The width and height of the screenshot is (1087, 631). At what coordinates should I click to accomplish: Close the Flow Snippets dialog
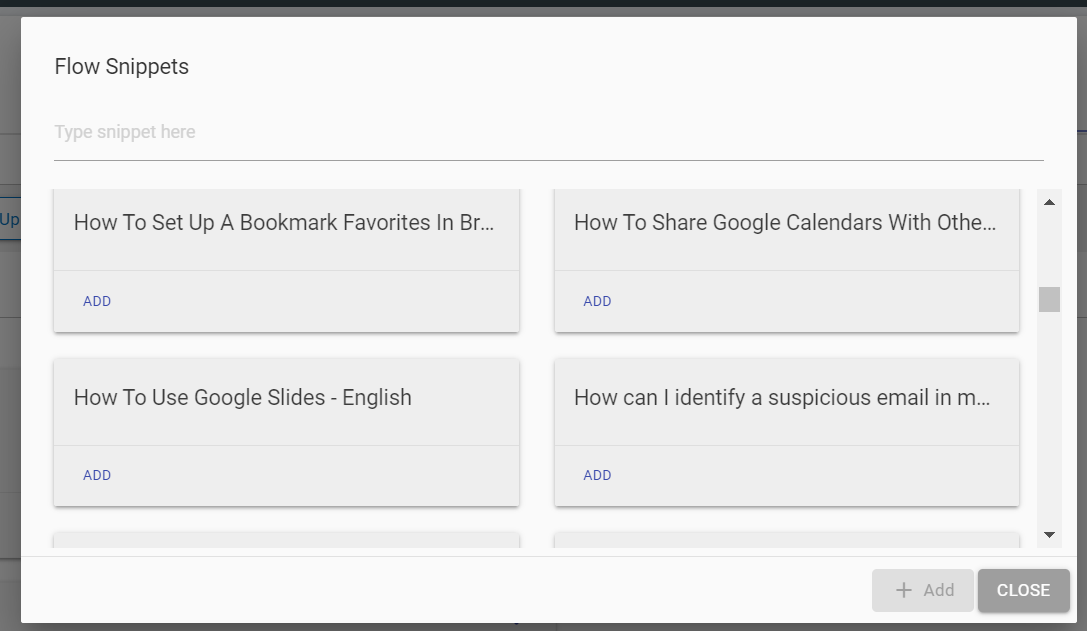pyautogui.click(x=1023, y=590)
